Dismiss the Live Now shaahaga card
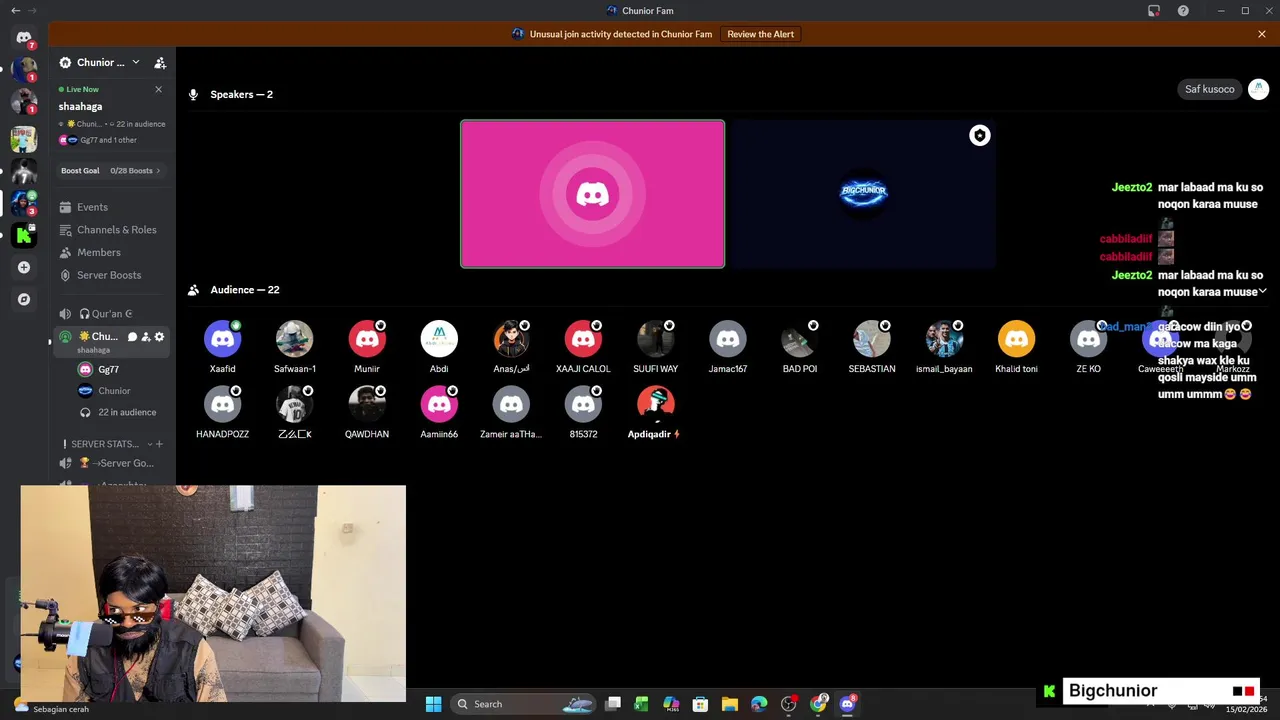Viewport: 1280px width, 720px height. (x=158, y=89)
